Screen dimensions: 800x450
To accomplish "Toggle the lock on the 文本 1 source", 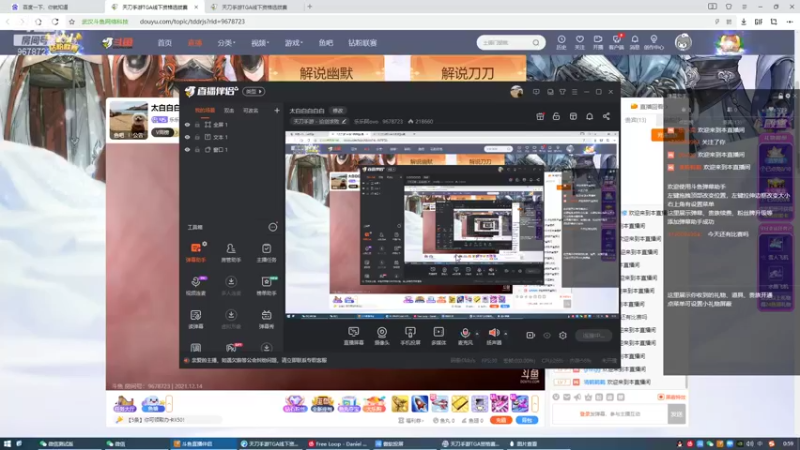I will 197,137.
